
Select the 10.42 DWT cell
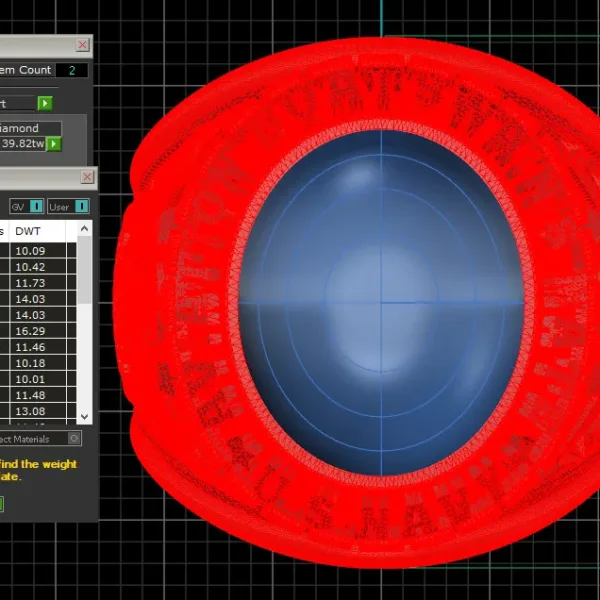tap(38, 267)
